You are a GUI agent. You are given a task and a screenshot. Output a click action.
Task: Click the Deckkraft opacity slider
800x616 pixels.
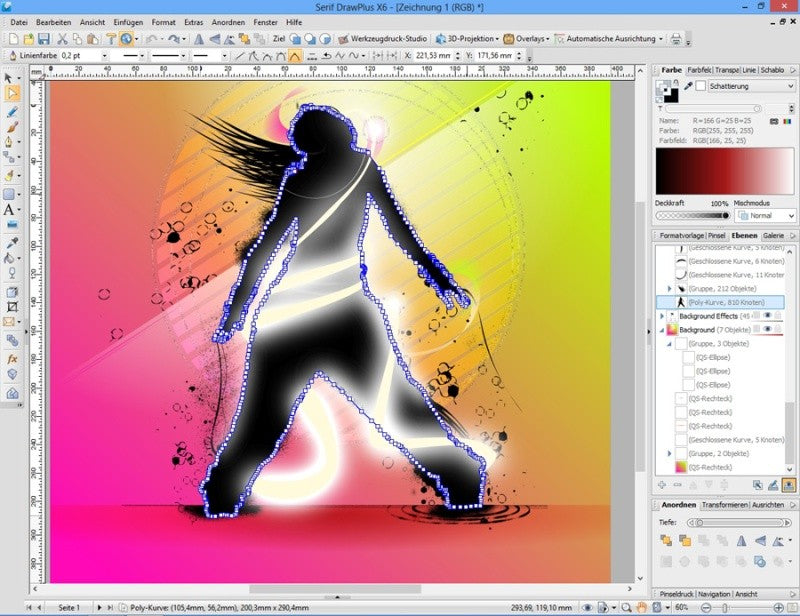(x=692, y=216)
